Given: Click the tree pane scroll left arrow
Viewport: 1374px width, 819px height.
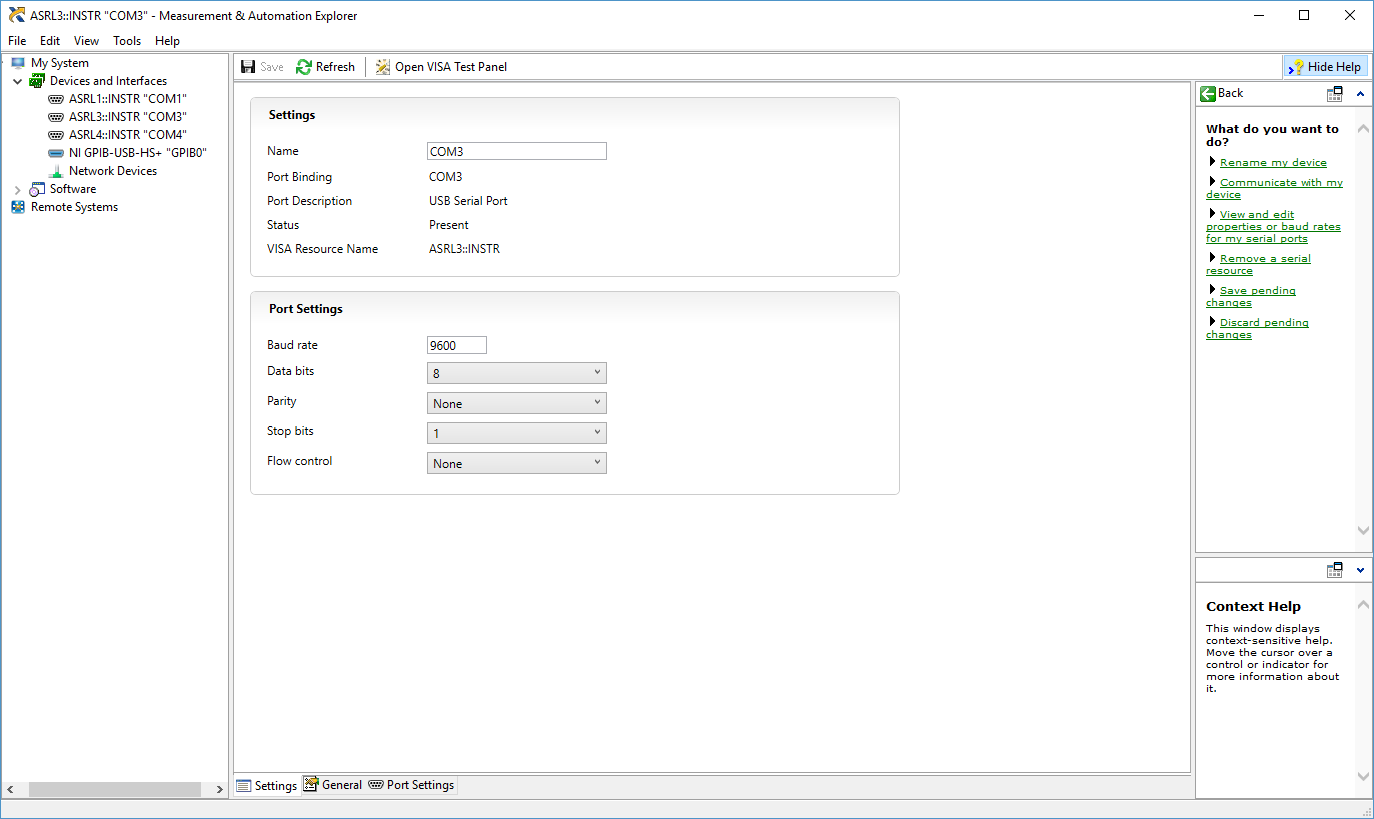Looking at the screenshot, I should pyautogui.click(x=10, y=789).
